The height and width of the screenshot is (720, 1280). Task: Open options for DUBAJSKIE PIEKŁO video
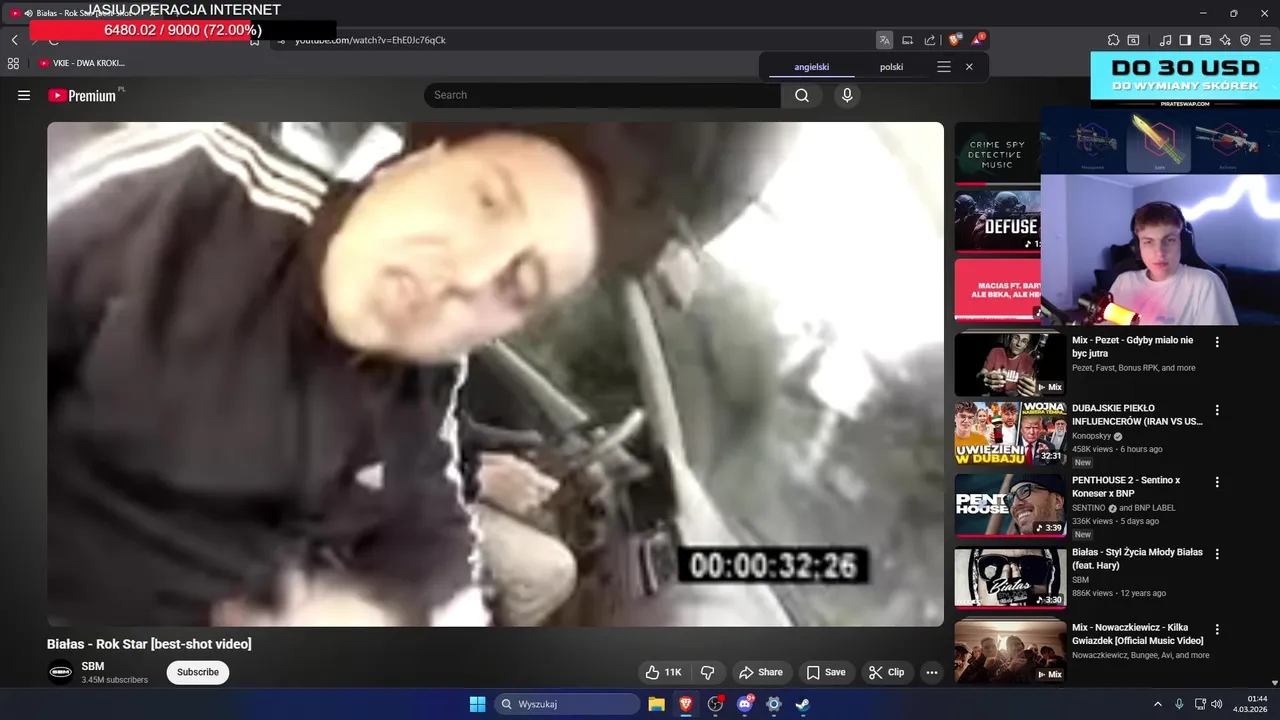(x=1217, y=410)
